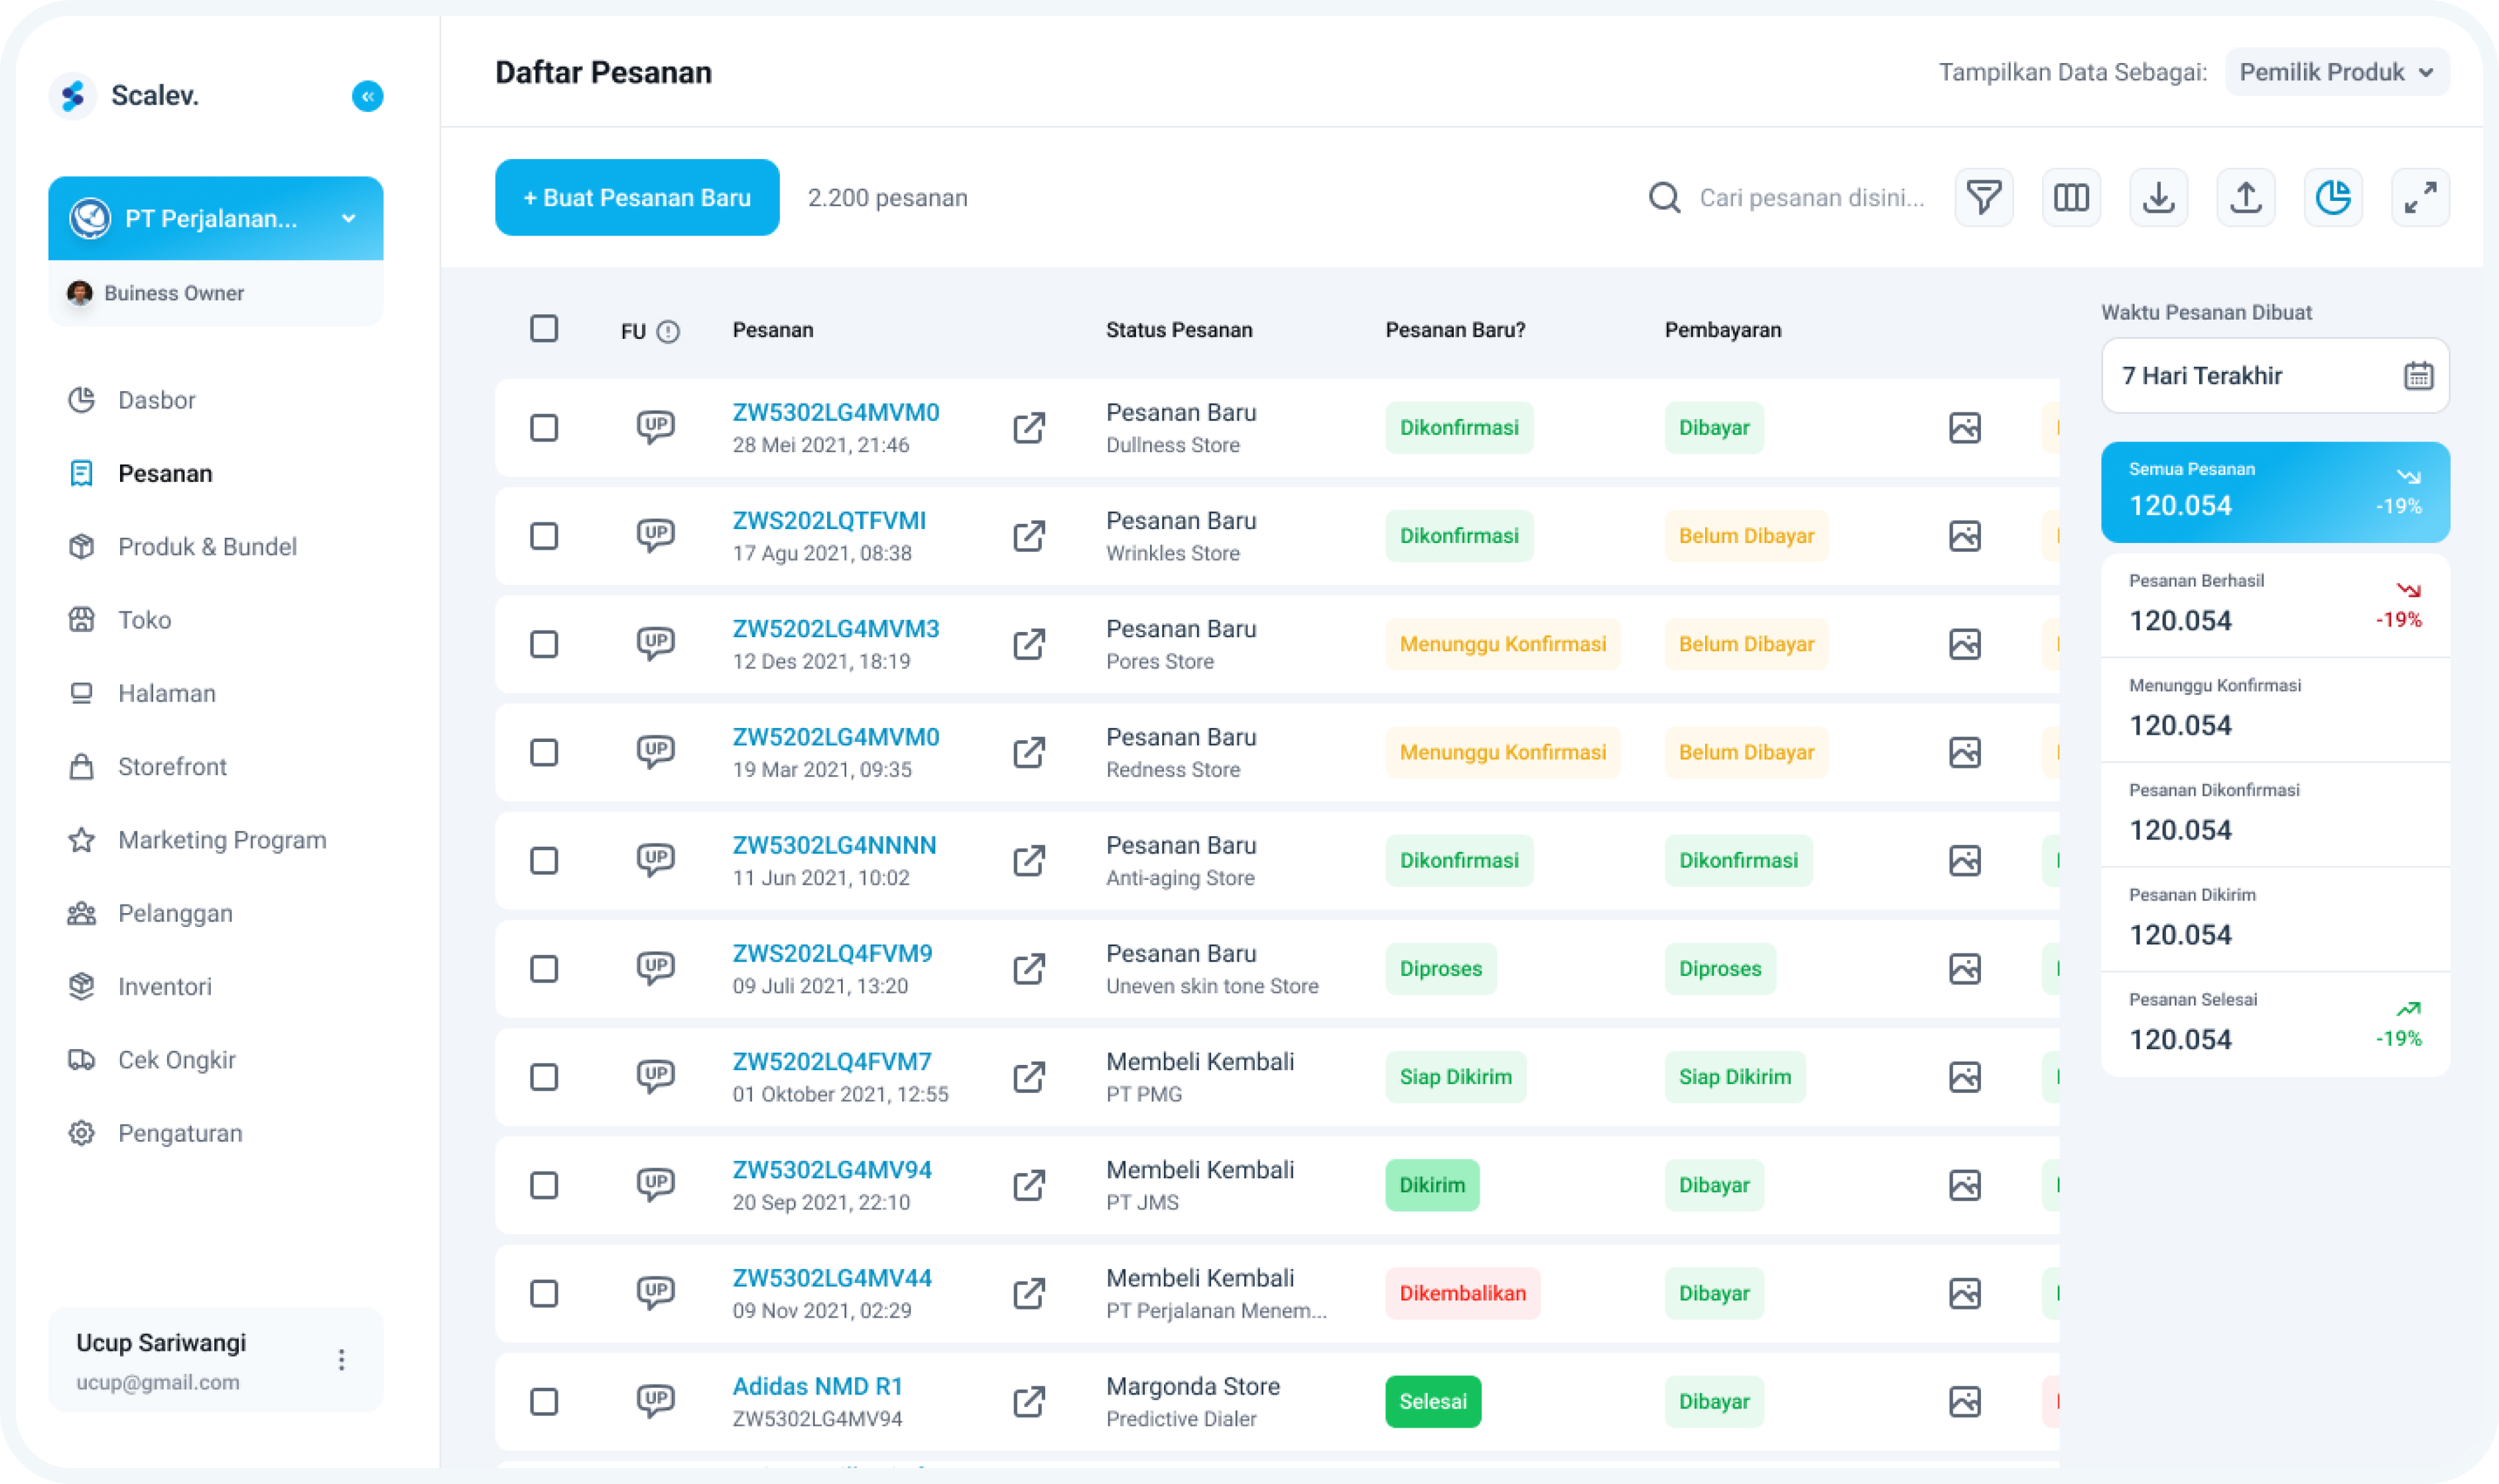
Task: Click the search magnifier icon
Action: [x=1664, y=197]
